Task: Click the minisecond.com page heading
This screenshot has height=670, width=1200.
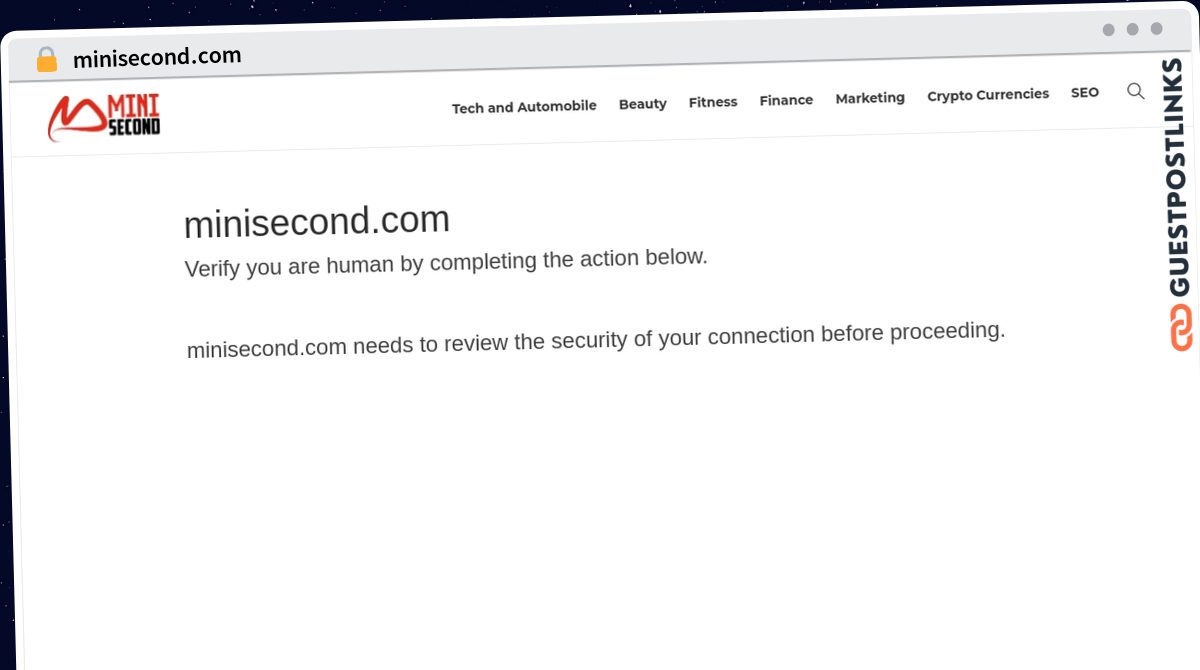Action: click(x=317, y=221)
